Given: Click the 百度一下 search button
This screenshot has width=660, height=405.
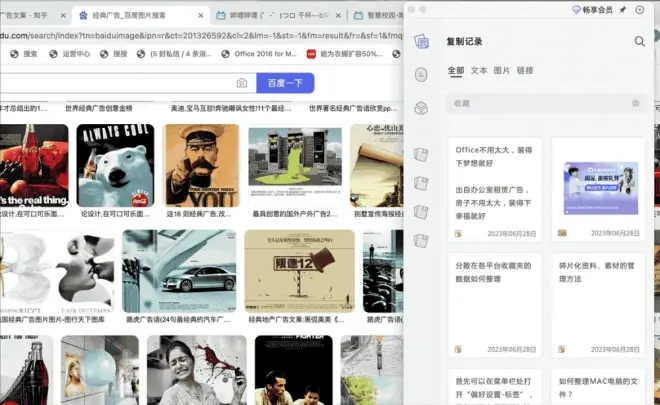Looking at the screenshot, I should (x=285, y=83).
